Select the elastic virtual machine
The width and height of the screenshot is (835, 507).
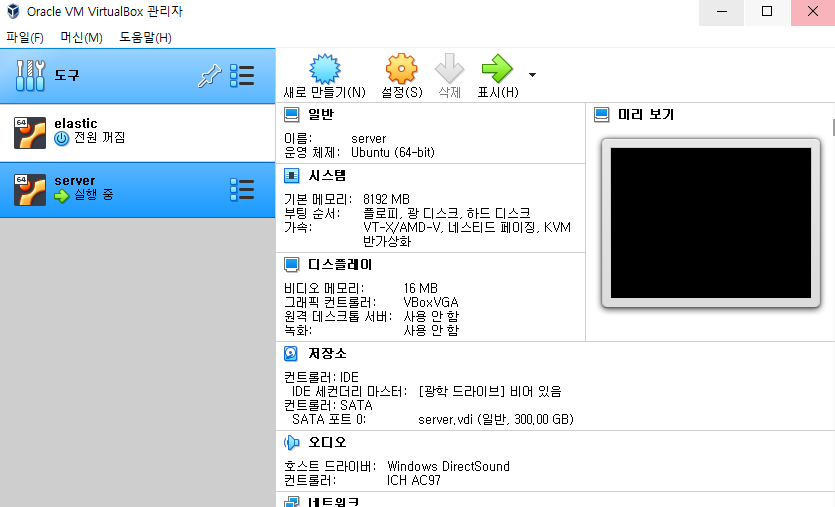[137, 133]
